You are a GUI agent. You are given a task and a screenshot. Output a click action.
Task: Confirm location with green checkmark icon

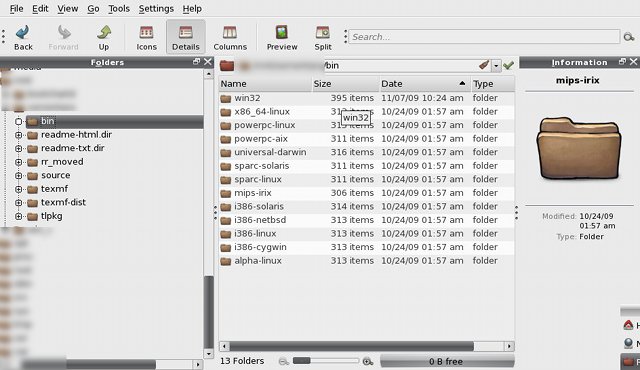click(508, 65)
